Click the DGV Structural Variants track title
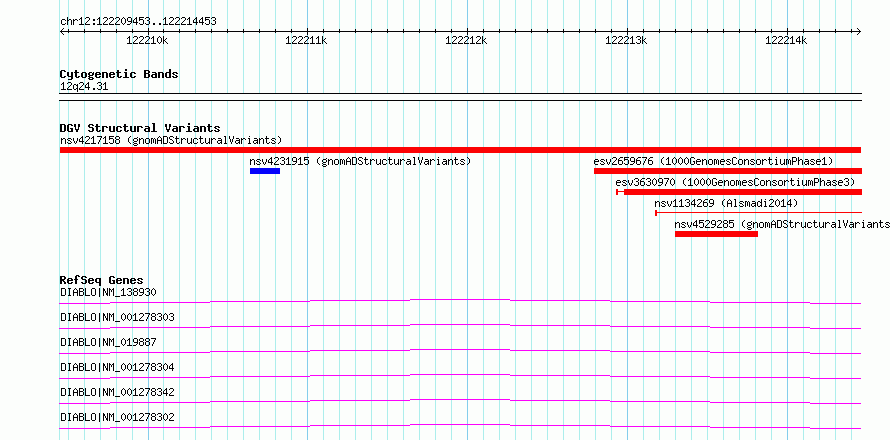The height and width of the screenshot is (440, 890). [x=140, y=128]
